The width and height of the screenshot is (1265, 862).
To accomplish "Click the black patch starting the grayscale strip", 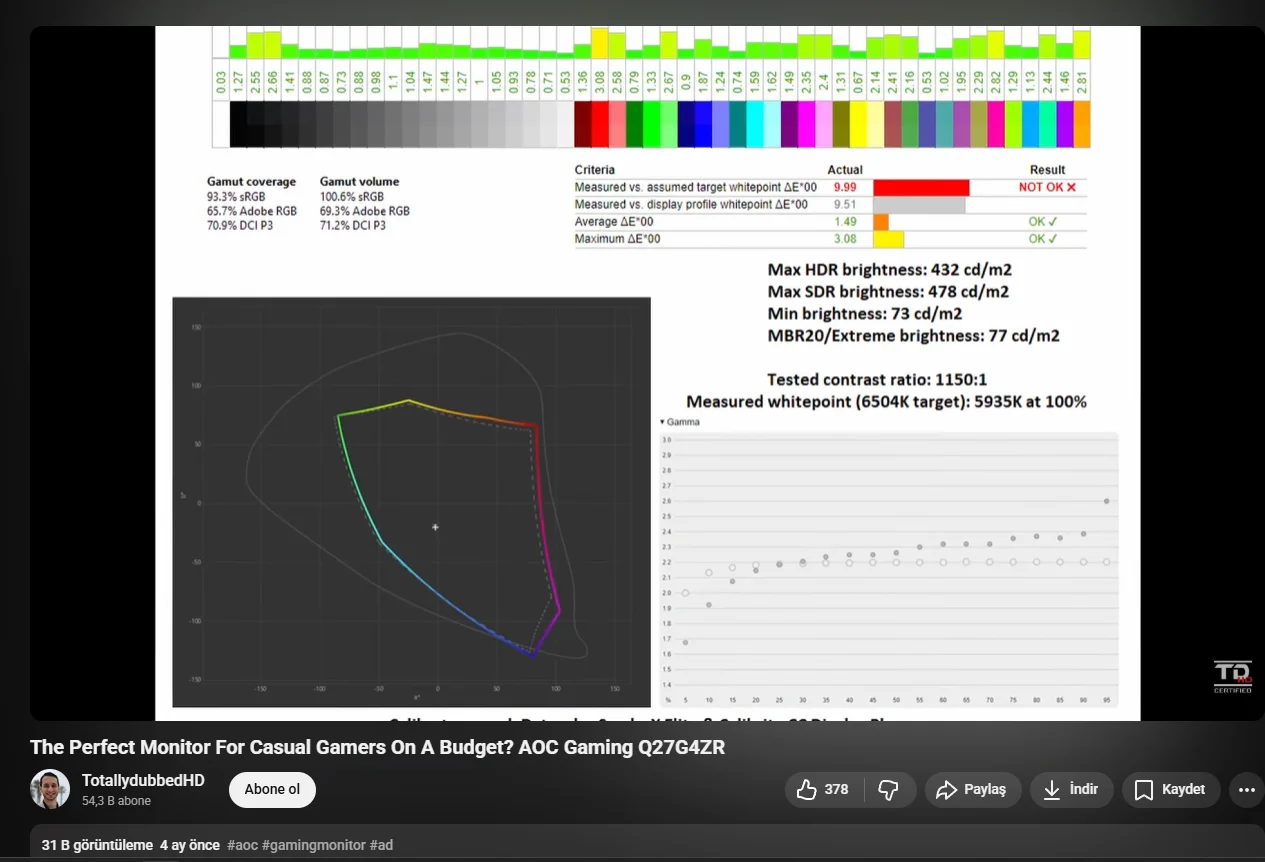I will [x=238, y=124].
